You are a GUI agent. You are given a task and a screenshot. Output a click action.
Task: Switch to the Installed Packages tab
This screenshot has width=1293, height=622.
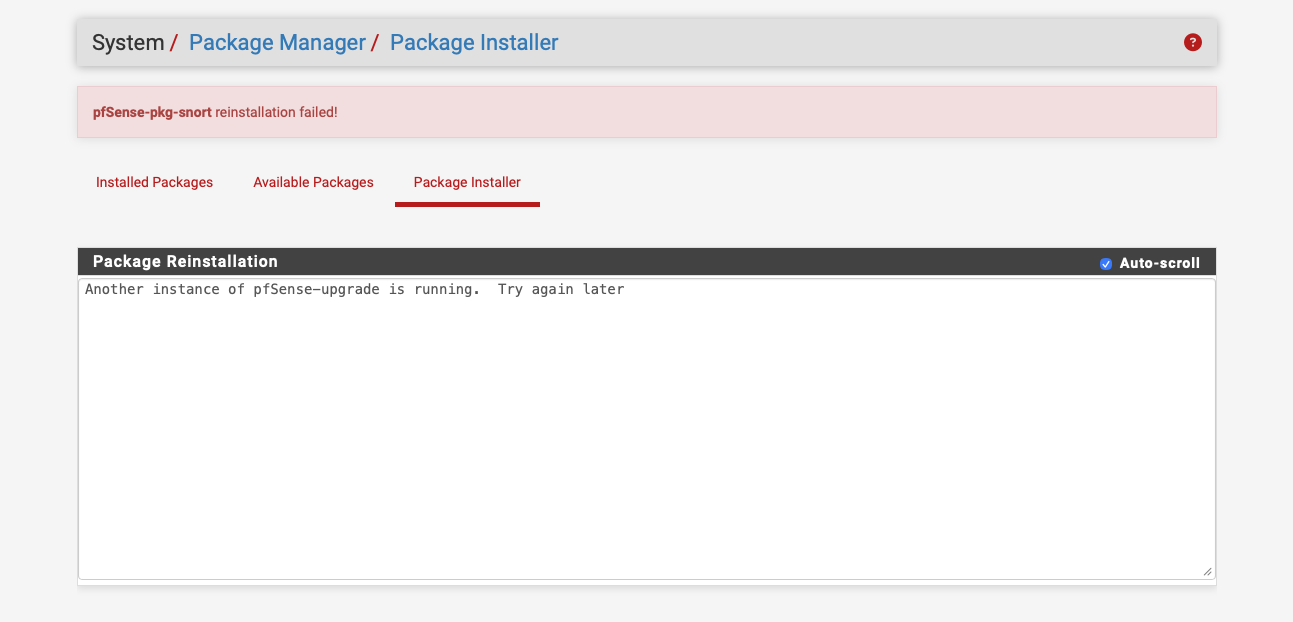pyautogui.click(x=154, y=182)
